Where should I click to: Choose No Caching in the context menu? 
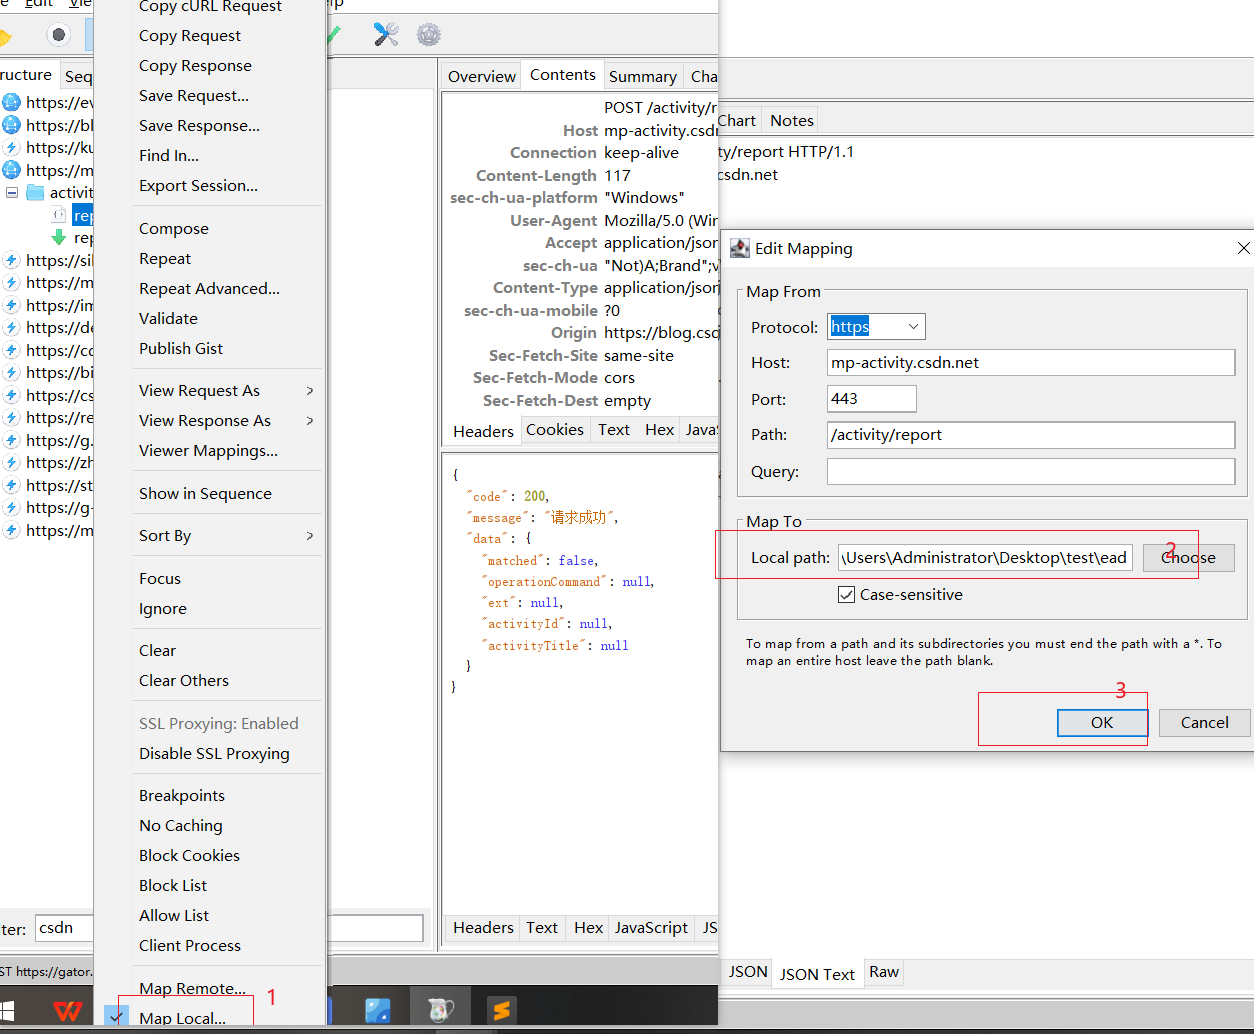(181, 825)
